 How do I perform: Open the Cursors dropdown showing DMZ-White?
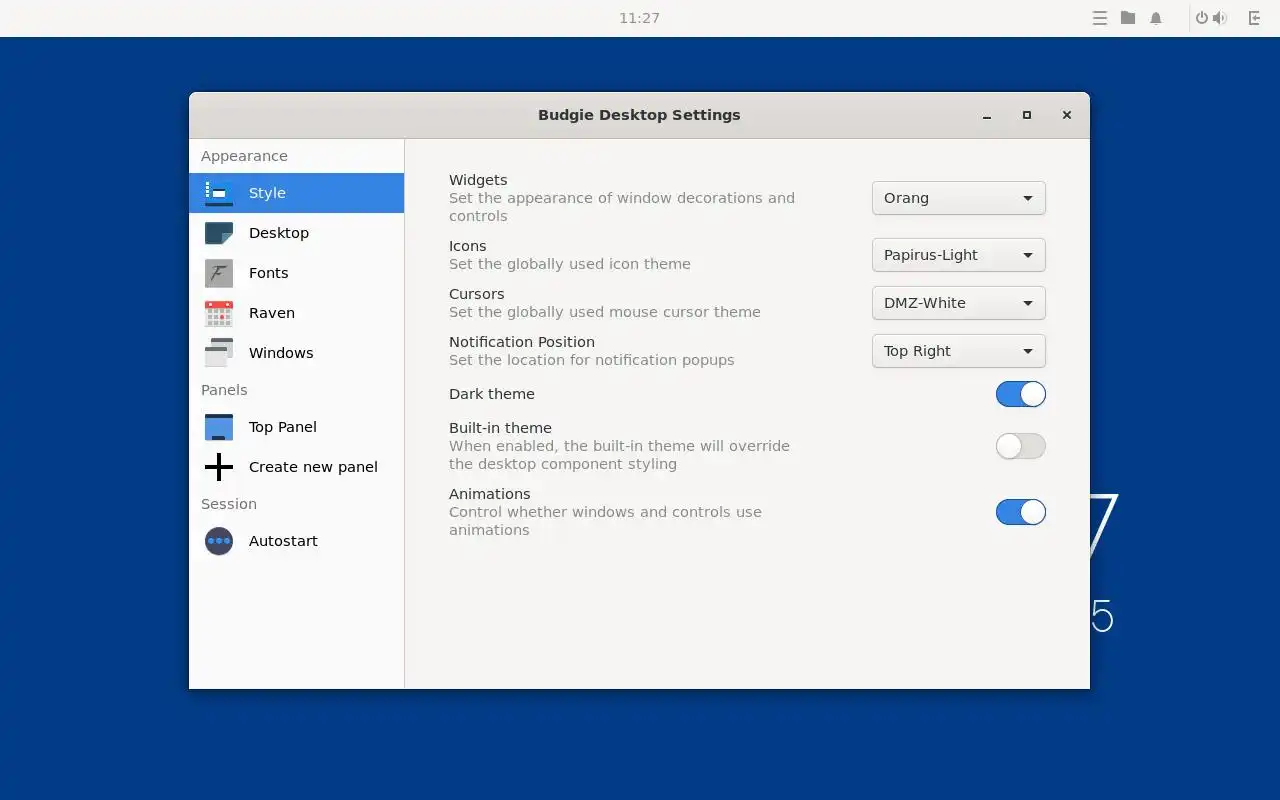959,303
